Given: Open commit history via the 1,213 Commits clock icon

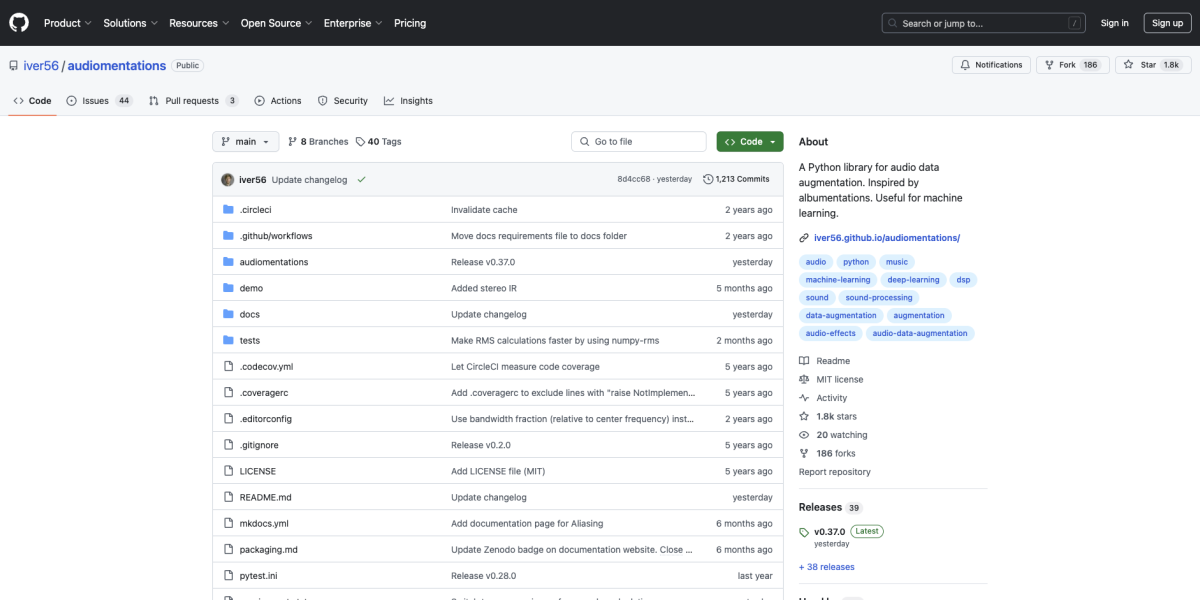Looking at the screenshot, I should 708,180.
